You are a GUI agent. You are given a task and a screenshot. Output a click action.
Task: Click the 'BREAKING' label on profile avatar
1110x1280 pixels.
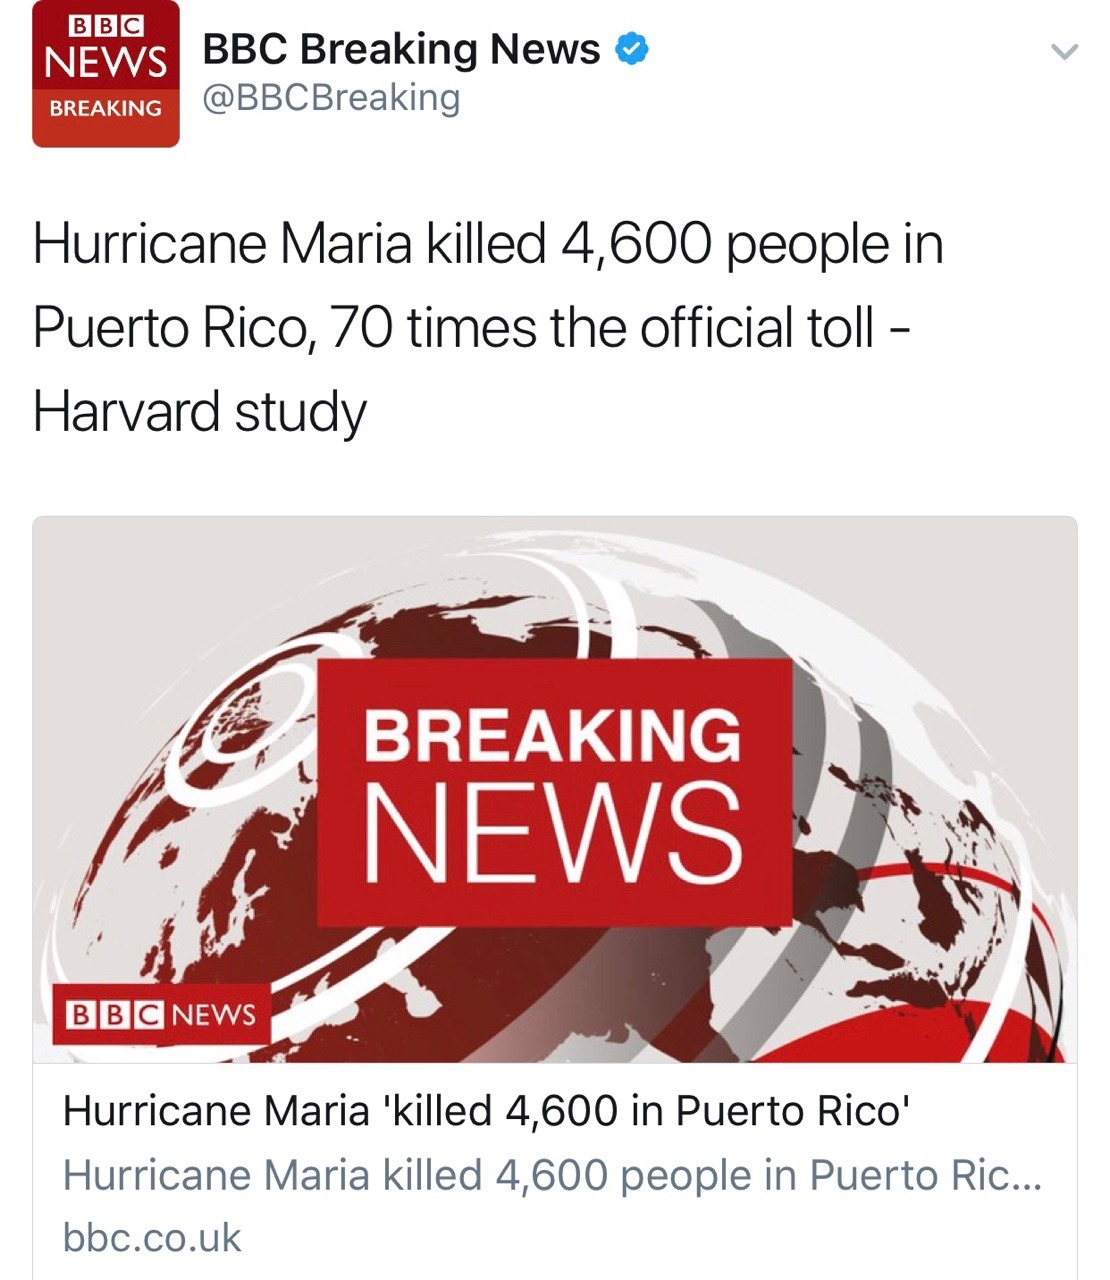106,108
